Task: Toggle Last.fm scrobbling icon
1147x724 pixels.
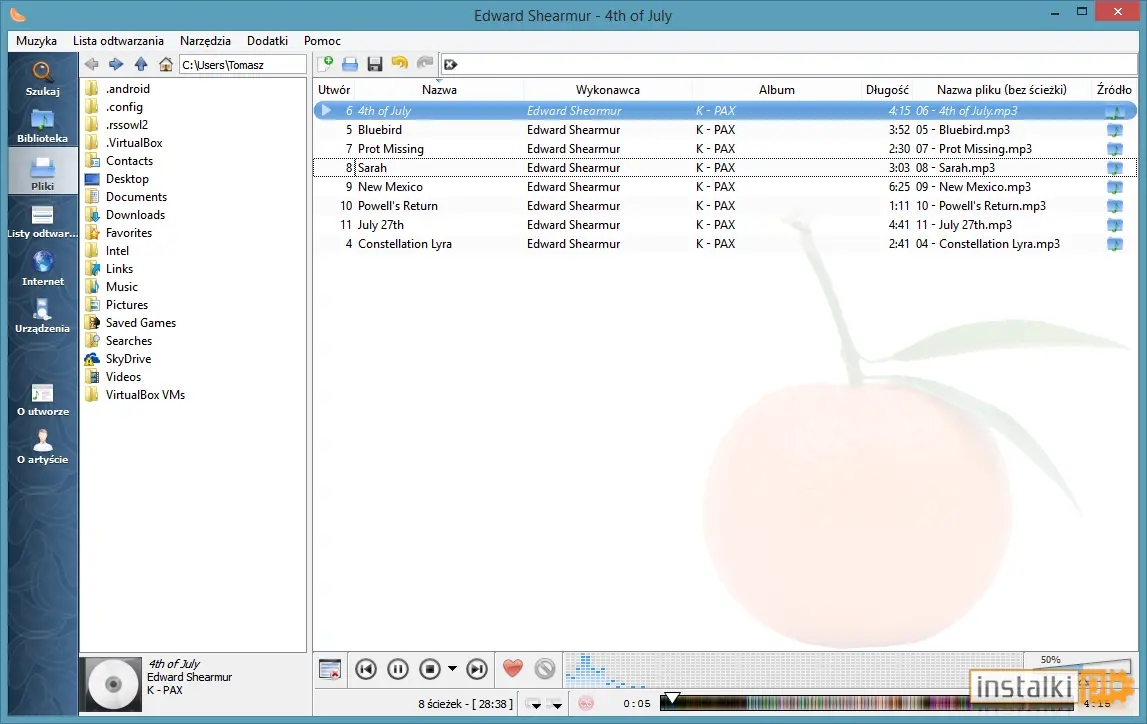Action: (x=586, y=704)
